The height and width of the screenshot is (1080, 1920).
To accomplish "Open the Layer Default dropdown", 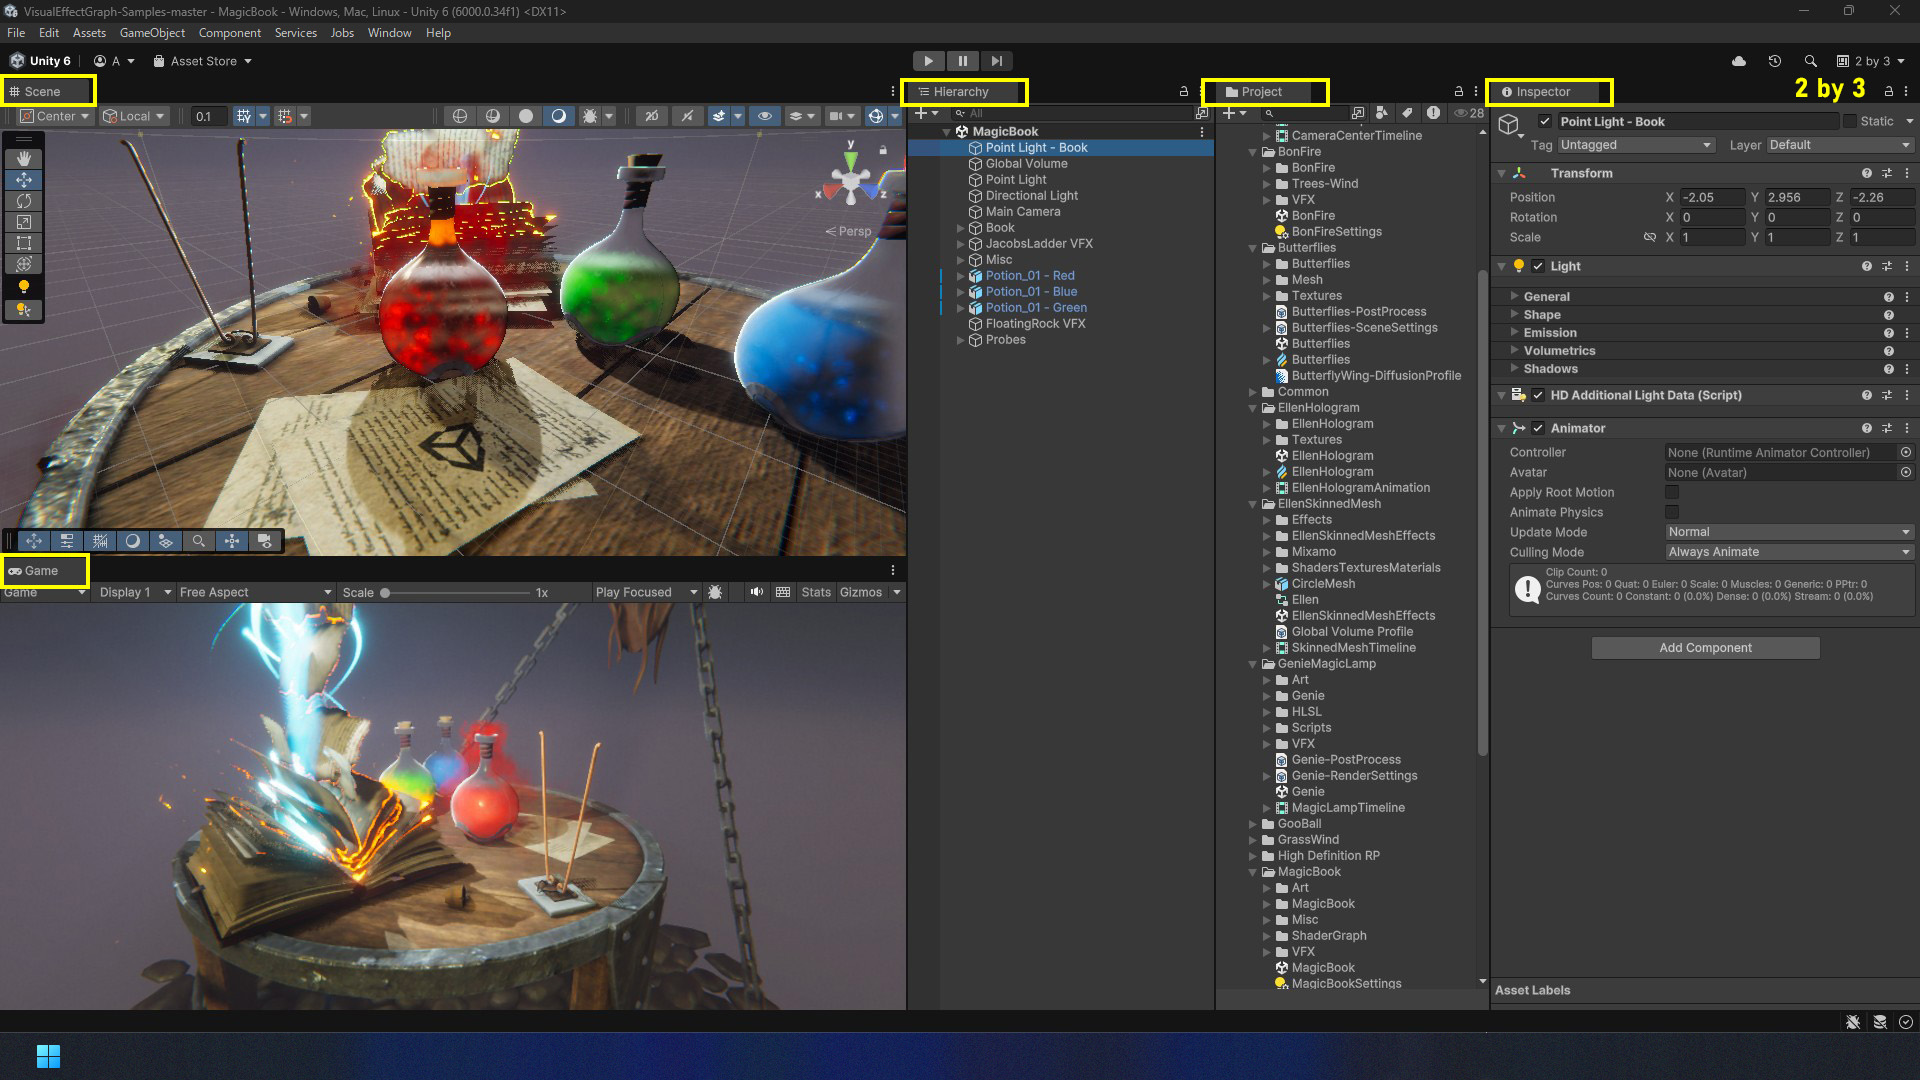I will [x=1840, y=145].
